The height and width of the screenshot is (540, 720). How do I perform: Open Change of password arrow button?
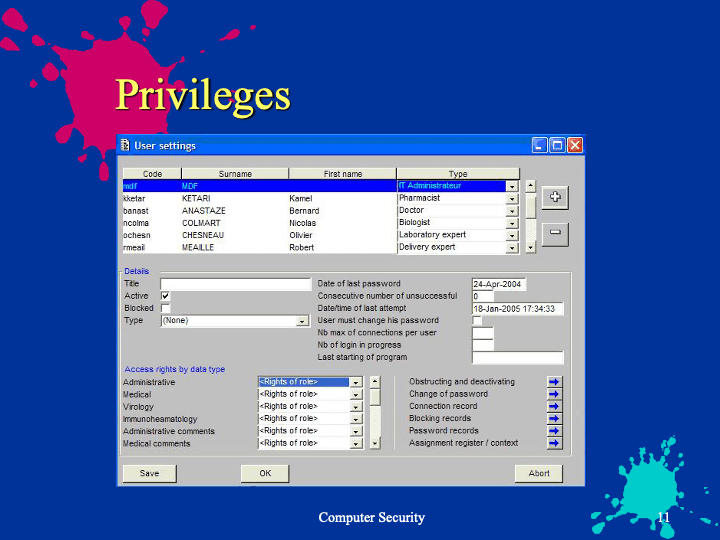click(554, 394)
